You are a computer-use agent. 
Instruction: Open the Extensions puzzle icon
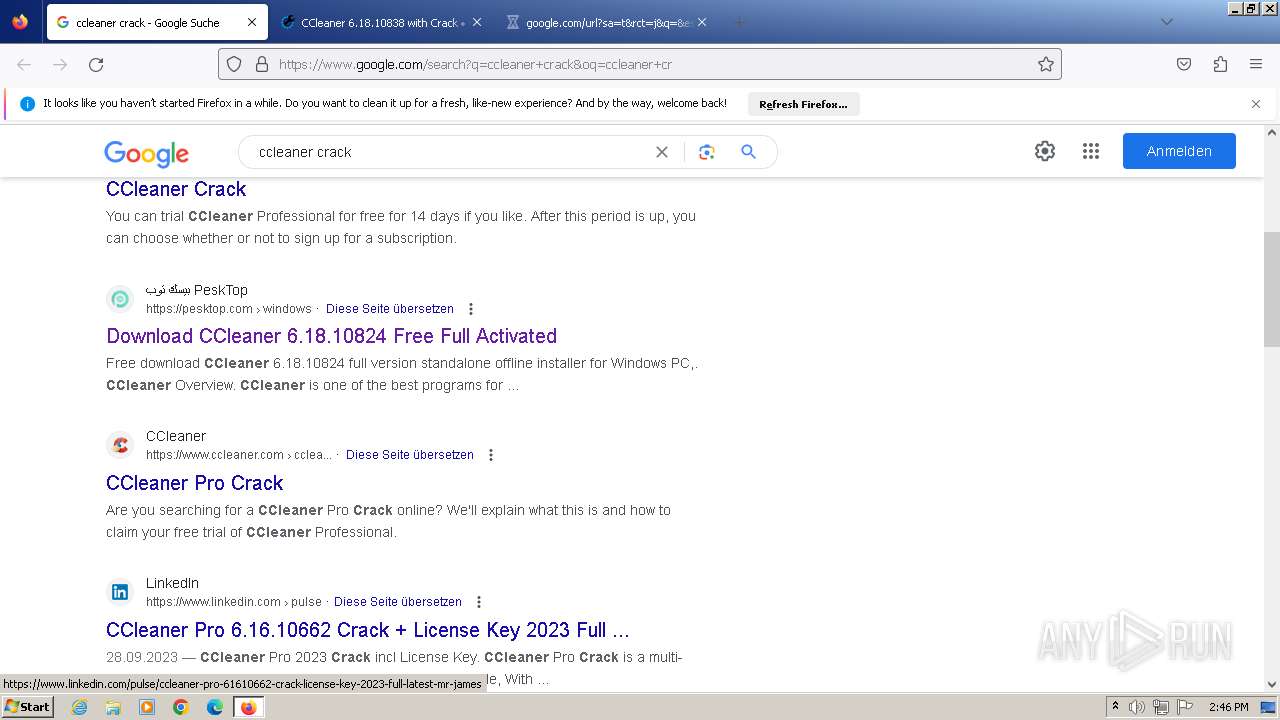tap(1220, 64)
